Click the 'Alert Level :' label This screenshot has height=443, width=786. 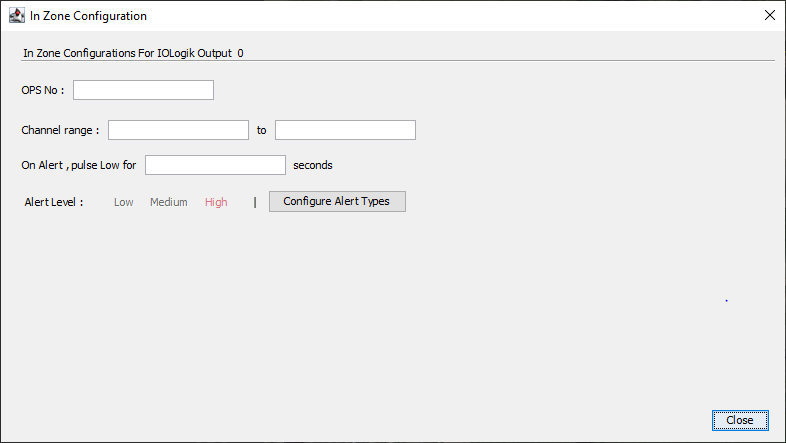54,202
